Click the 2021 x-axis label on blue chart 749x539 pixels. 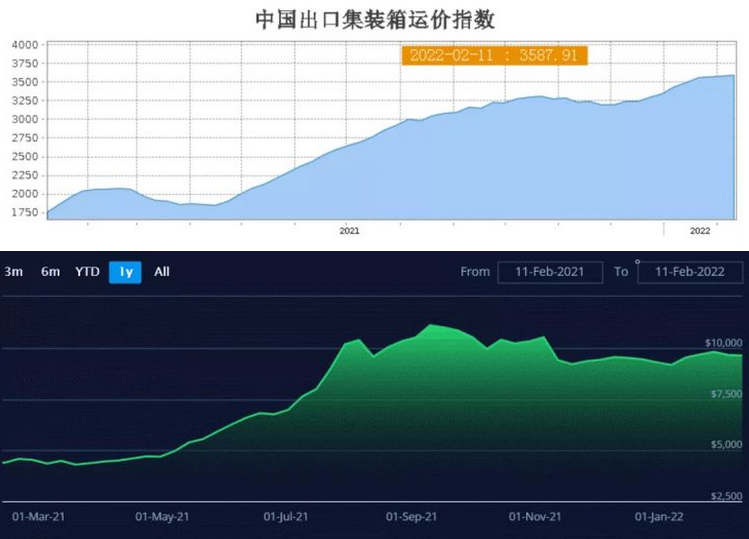click(349, 231)
